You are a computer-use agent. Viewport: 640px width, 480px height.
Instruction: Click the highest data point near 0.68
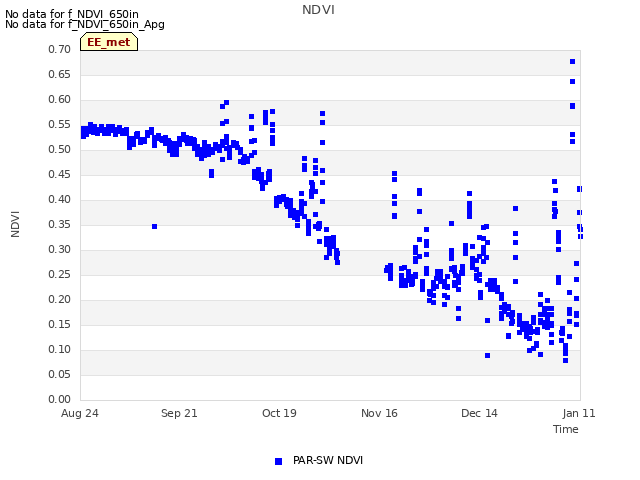pos(573,62)
